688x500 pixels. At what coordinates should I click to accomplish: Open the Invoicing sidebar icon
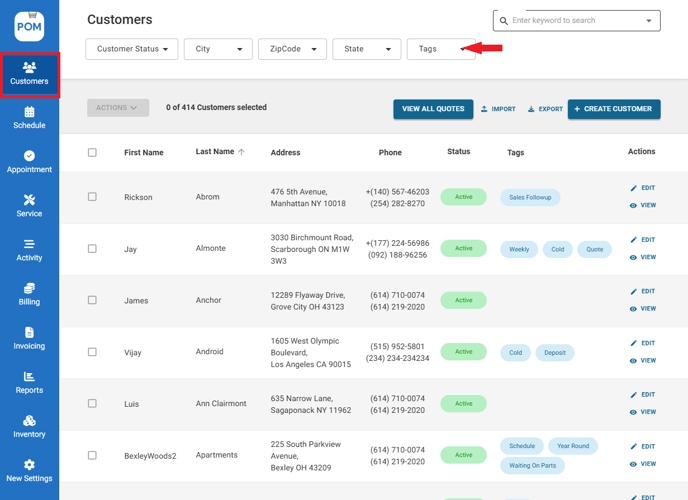click(x=29, y=333)
